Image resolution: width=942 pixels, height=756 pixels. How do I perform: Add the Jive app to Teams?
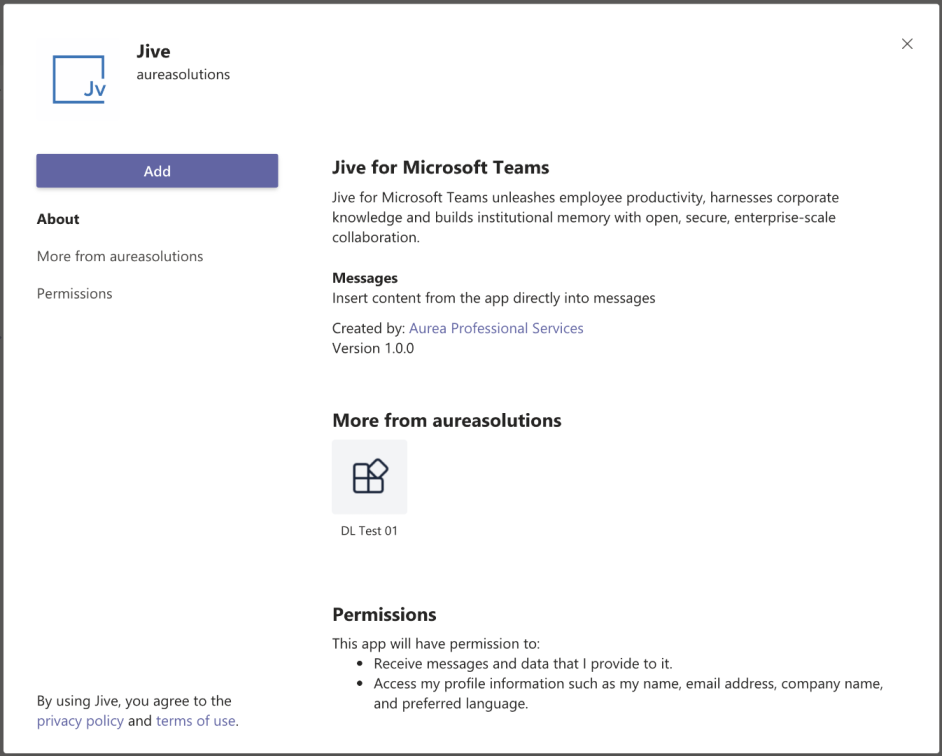point(157,171)
